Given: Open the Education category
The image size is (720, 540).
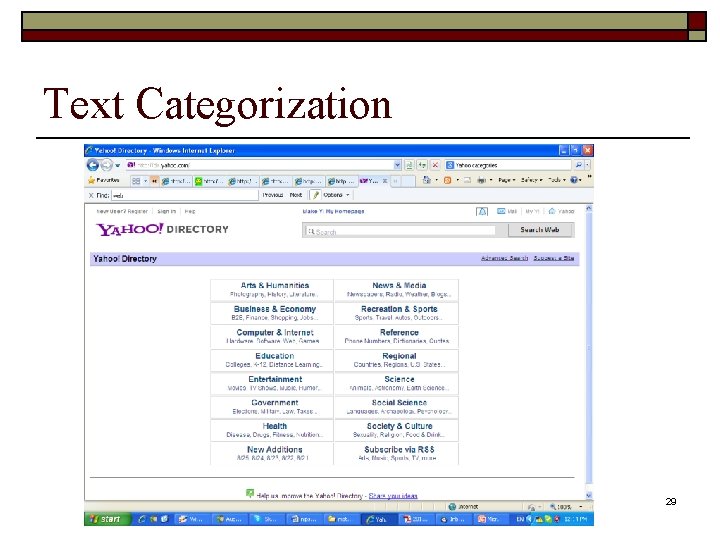Looking at the screenshot, I should (275, 356).
